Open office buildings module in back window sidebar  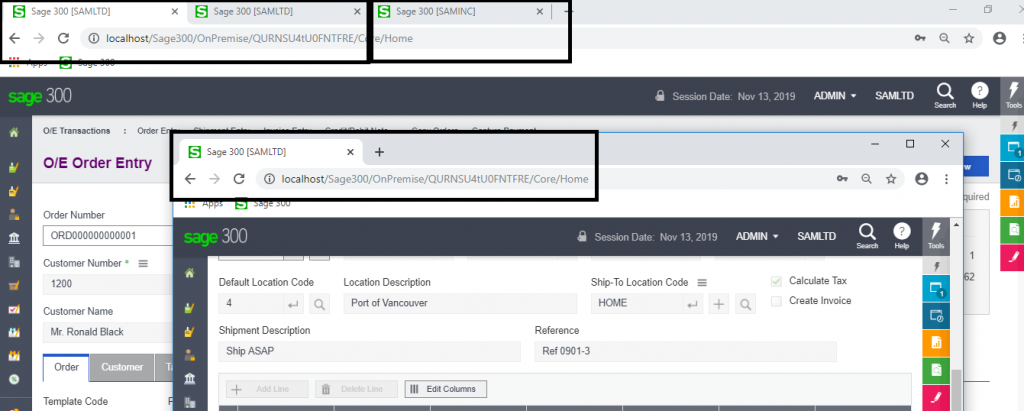point(14,262)
